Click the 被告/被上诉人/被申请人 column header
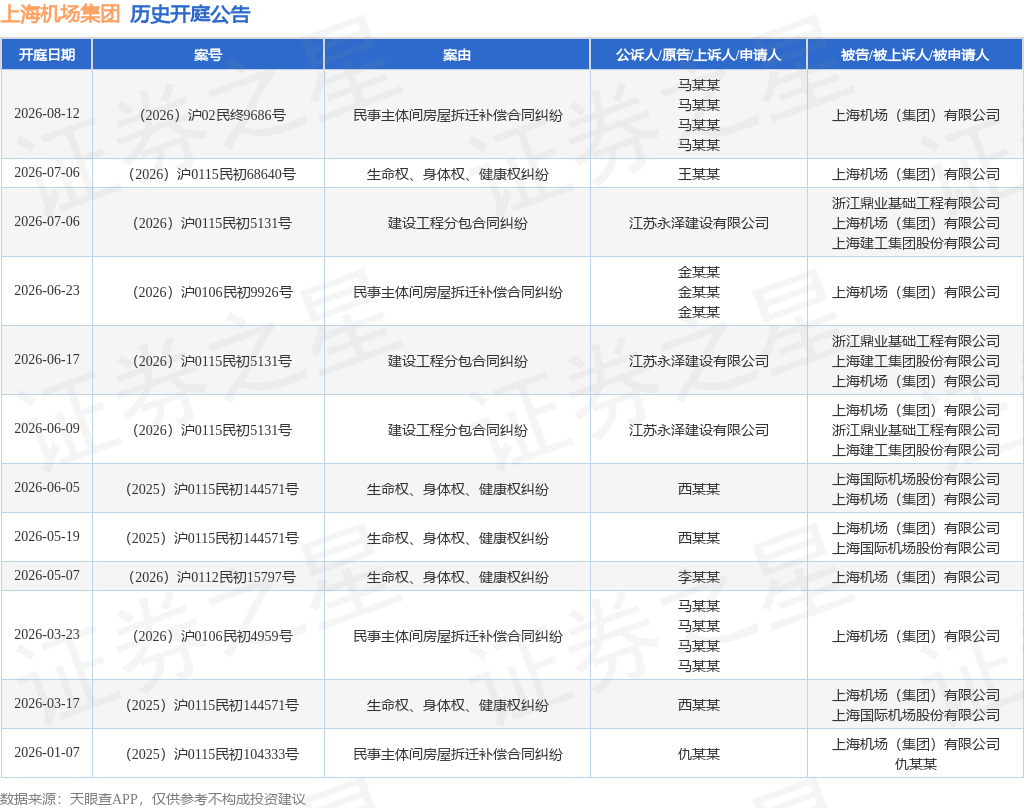Viewport: 1024px width, 808px height. point(915,55)
